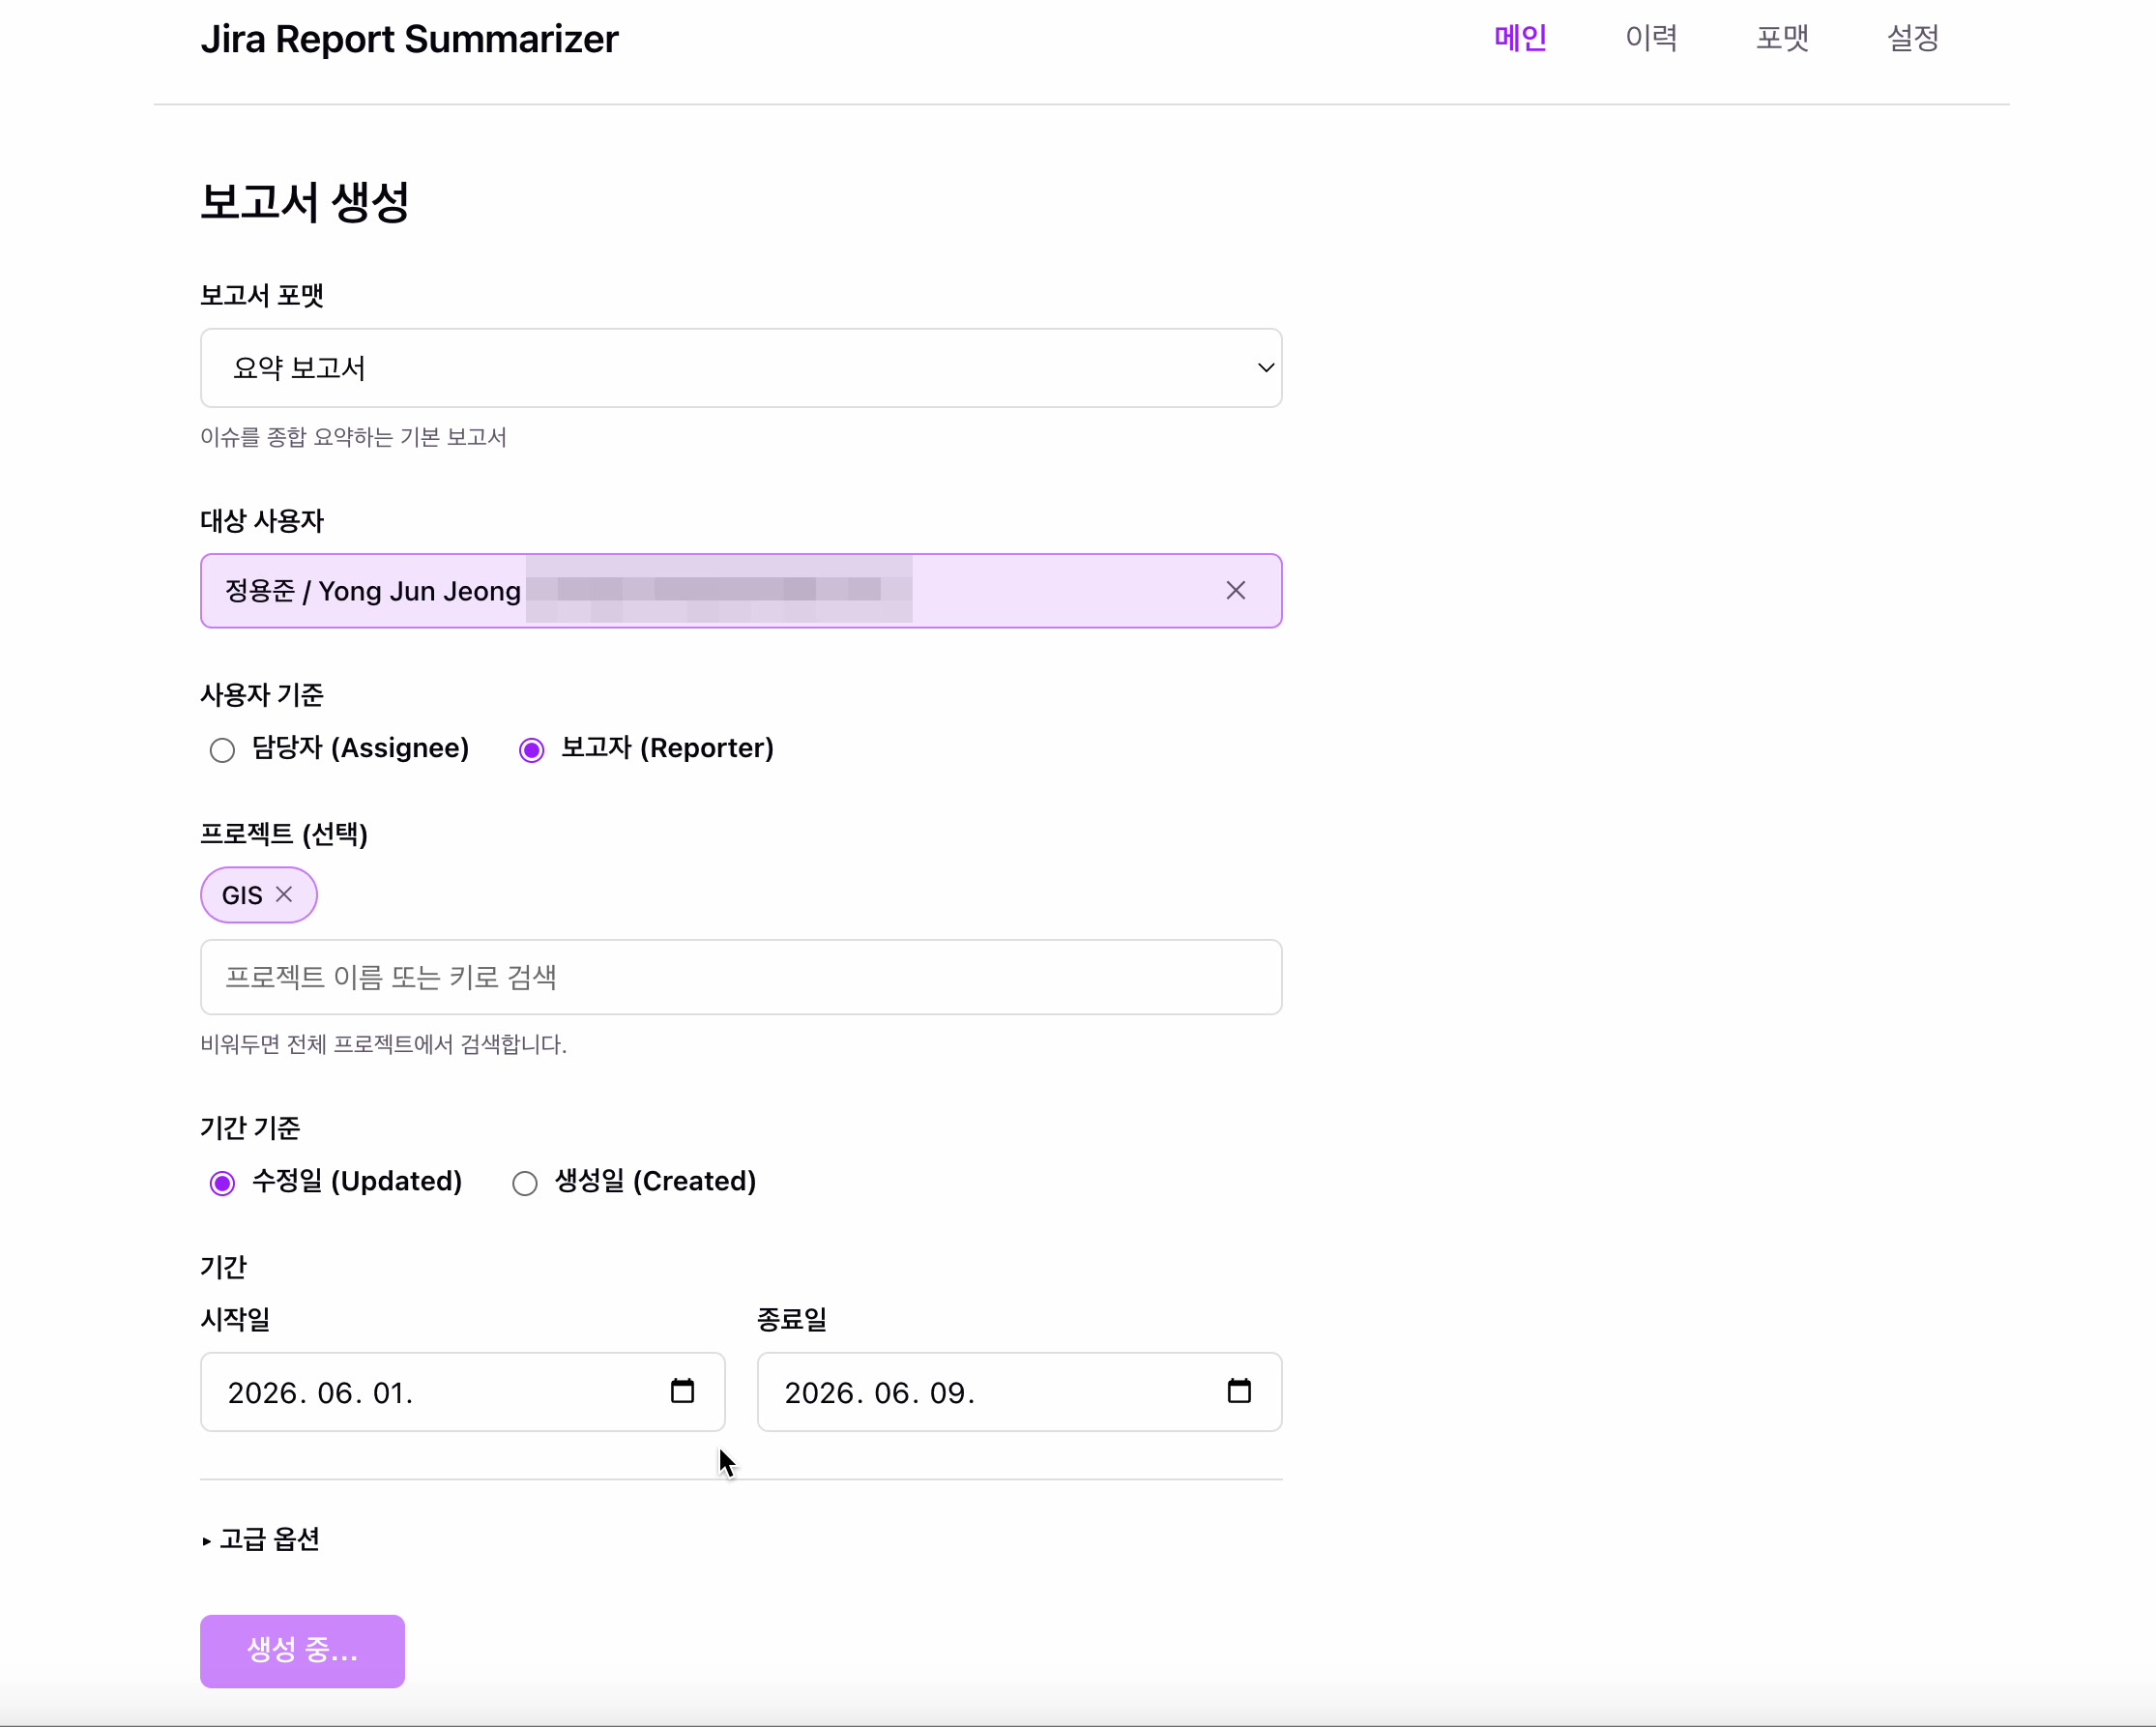
Task: Click the 이슈를 종합 요약하는 기본 보고서 hint
Action: (x=353, y=437)
